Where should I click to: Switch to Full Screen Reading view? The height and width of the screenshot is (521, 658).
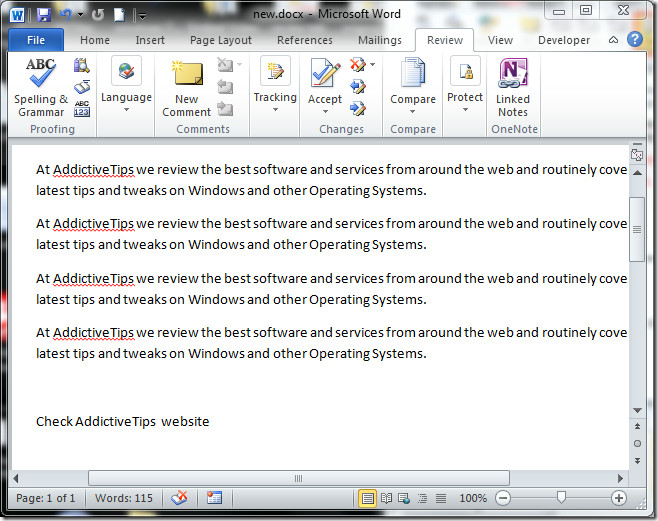[386, 498]
